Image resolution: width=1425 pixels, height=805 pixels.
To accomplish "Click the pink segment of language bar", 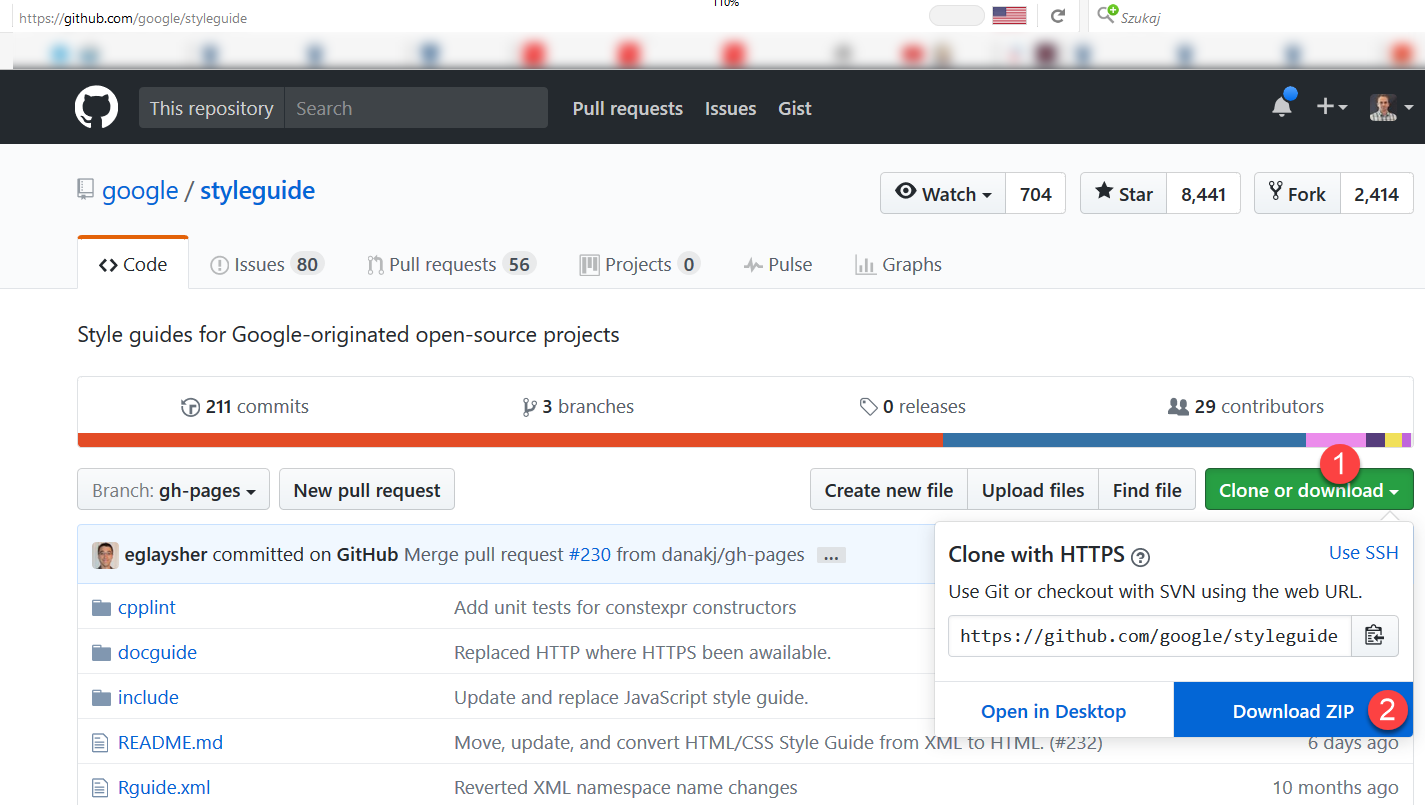I will pos(1335,440).
